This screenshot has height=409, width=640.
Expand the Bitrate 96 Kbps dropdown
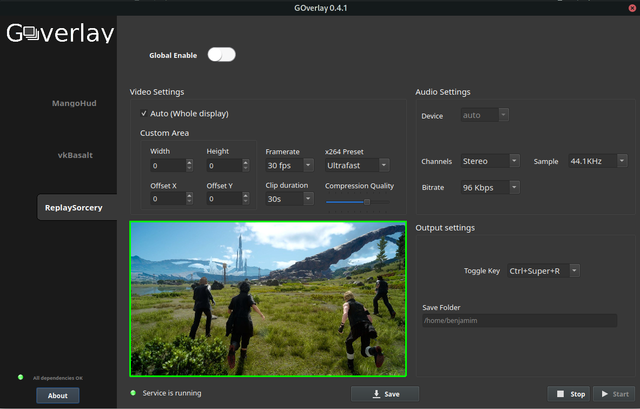tap(490, 187)
